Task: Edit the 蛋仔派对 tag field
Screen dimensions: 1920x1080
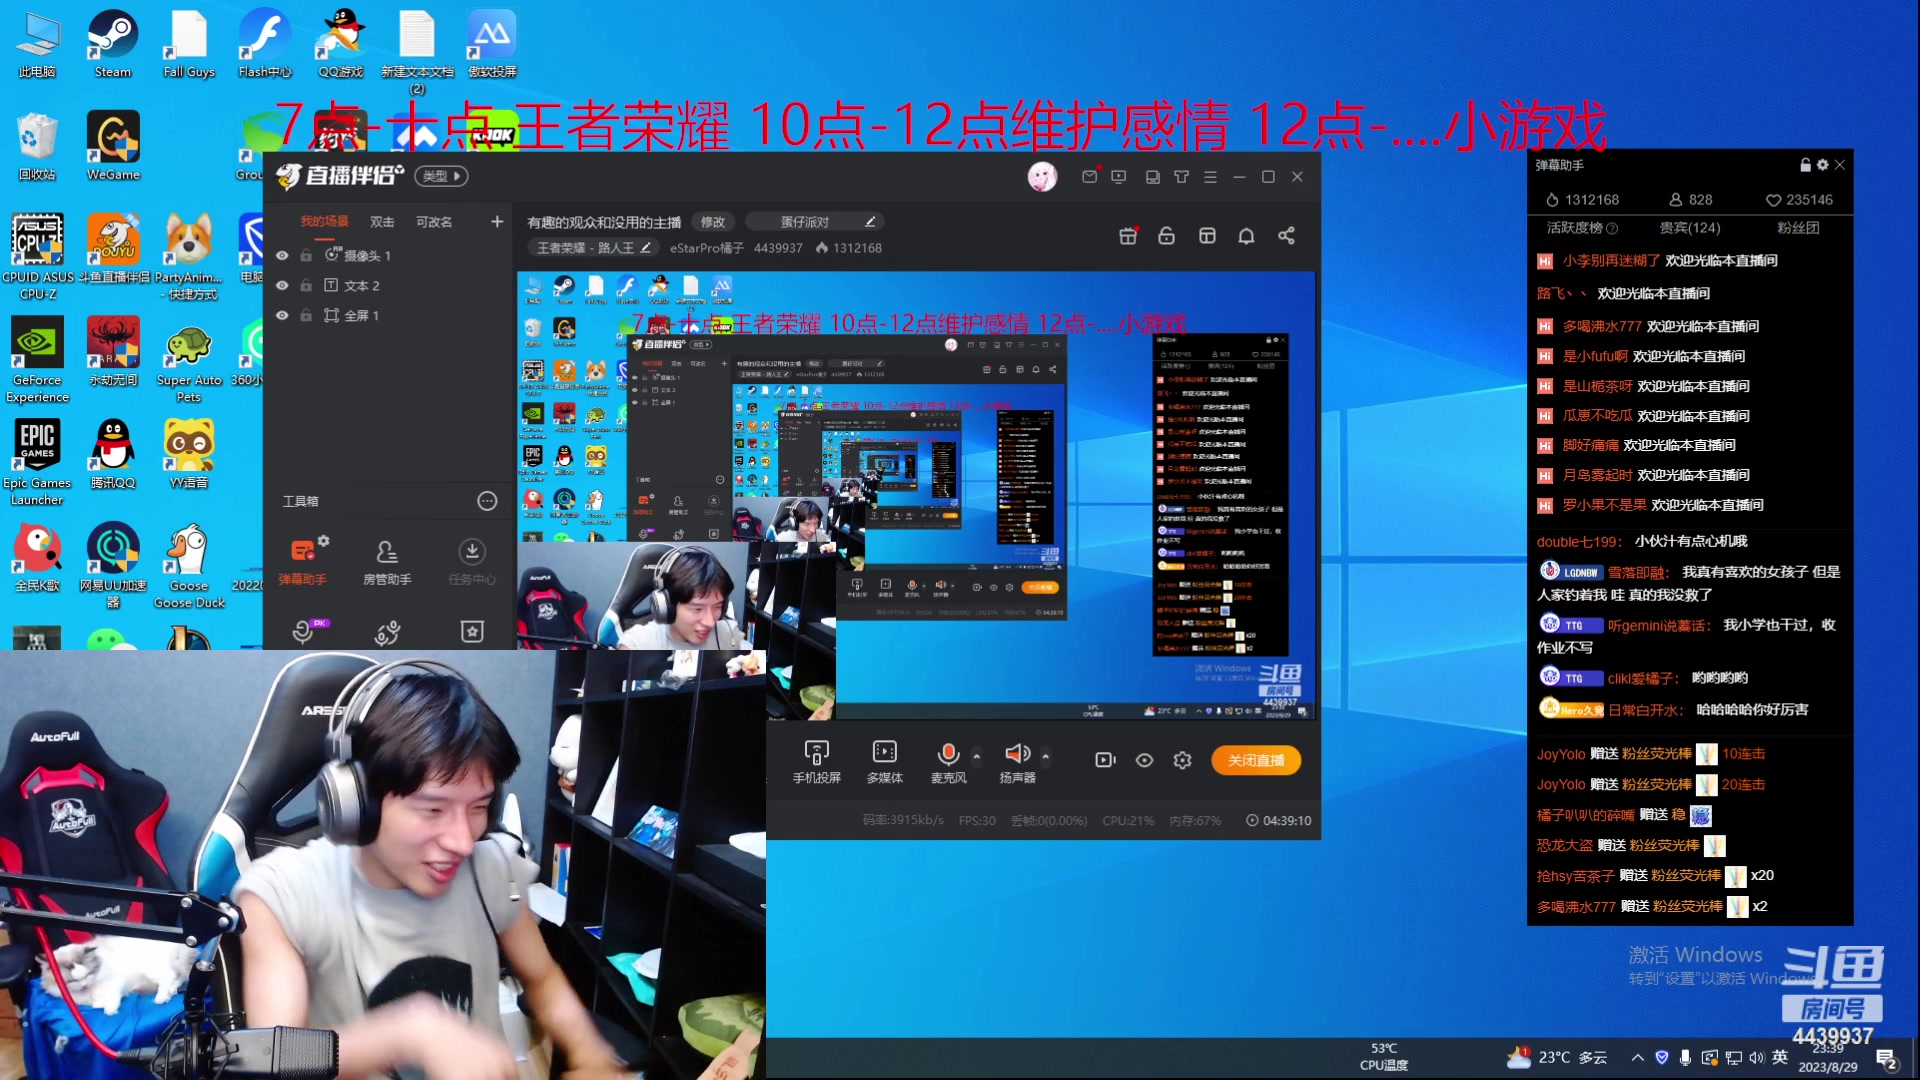Action: click(x=815, y=222)
